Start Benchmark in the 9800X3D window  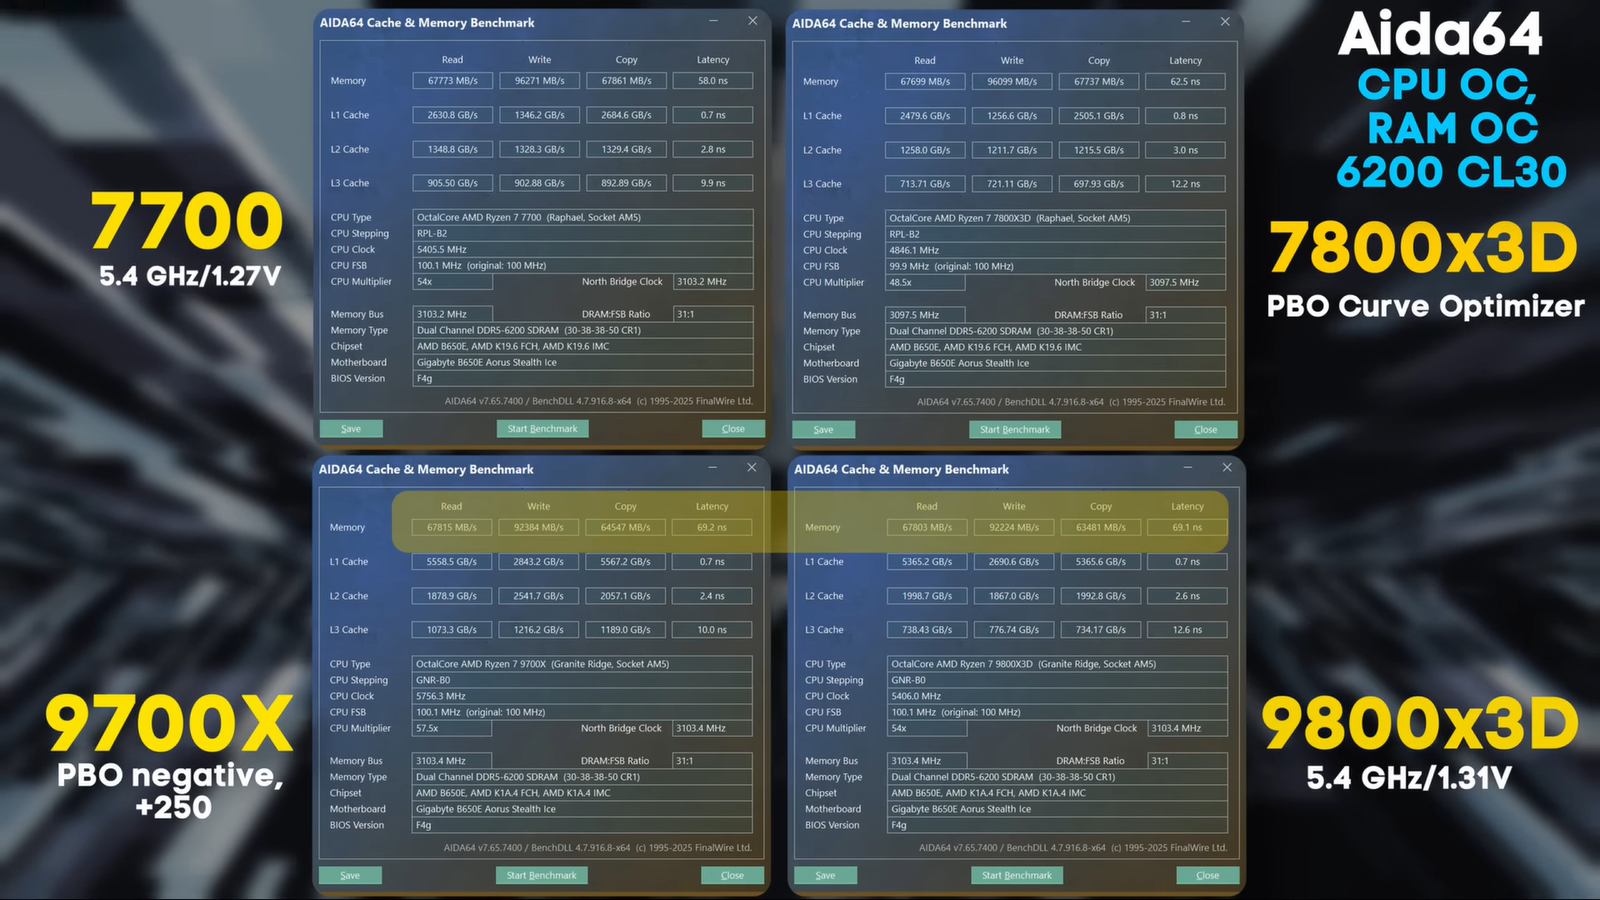click(1017, 875)
